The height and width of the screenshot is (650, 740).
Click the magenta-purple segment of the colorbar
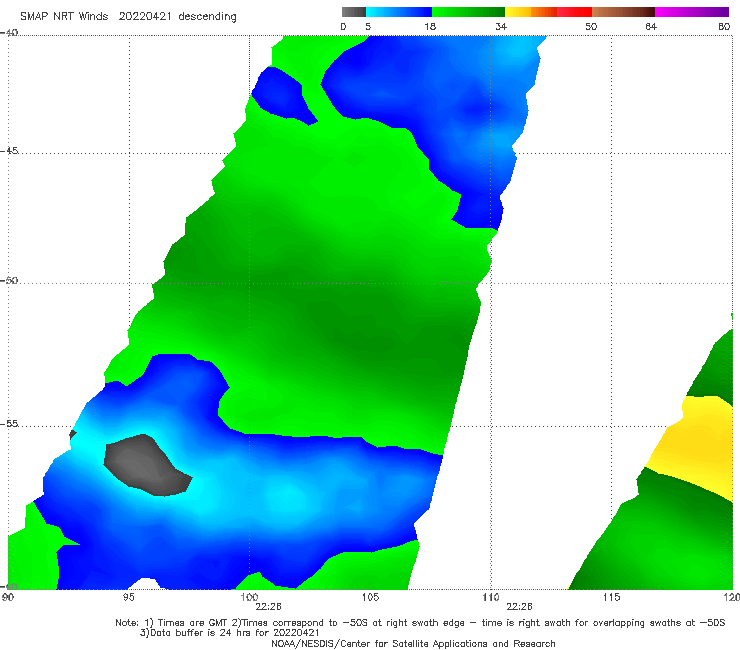click(692, 12)
